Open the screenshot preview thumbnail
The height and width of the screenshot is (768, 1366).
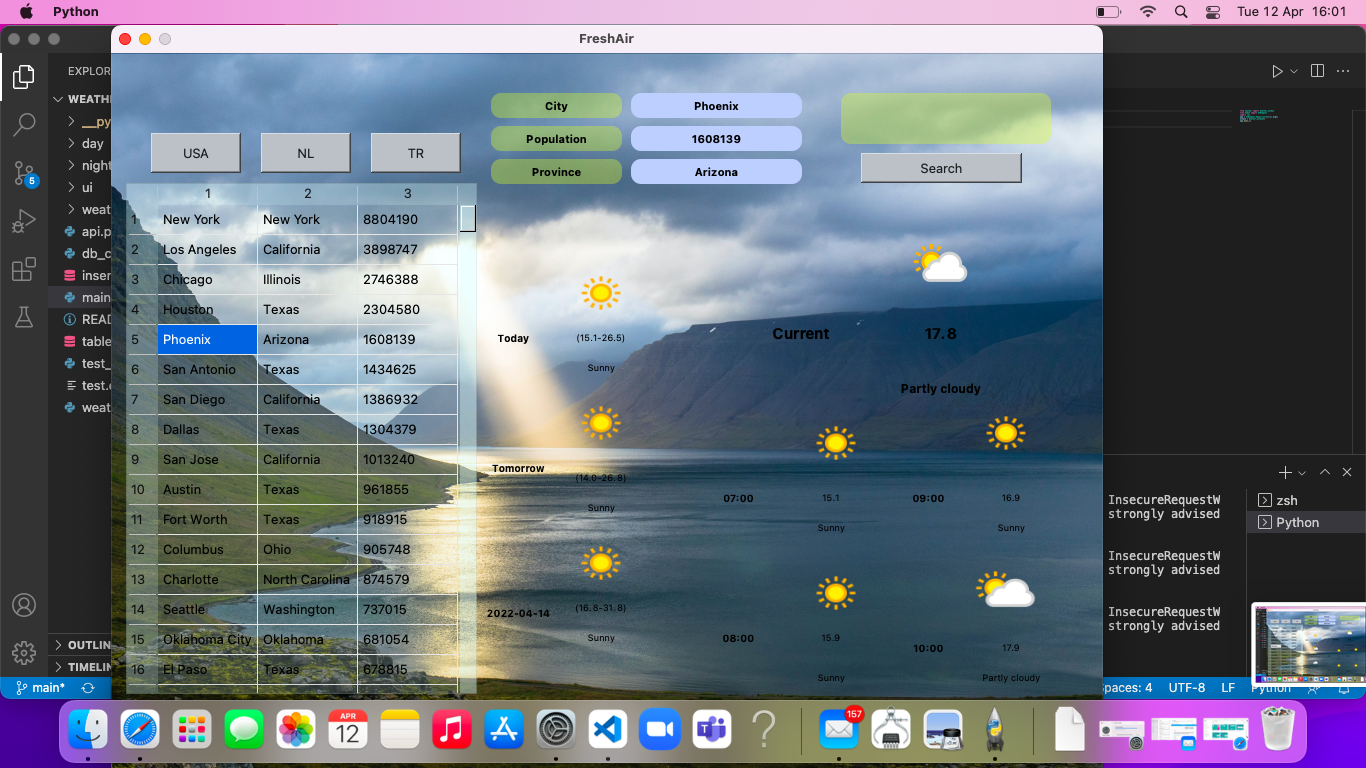1309,644
